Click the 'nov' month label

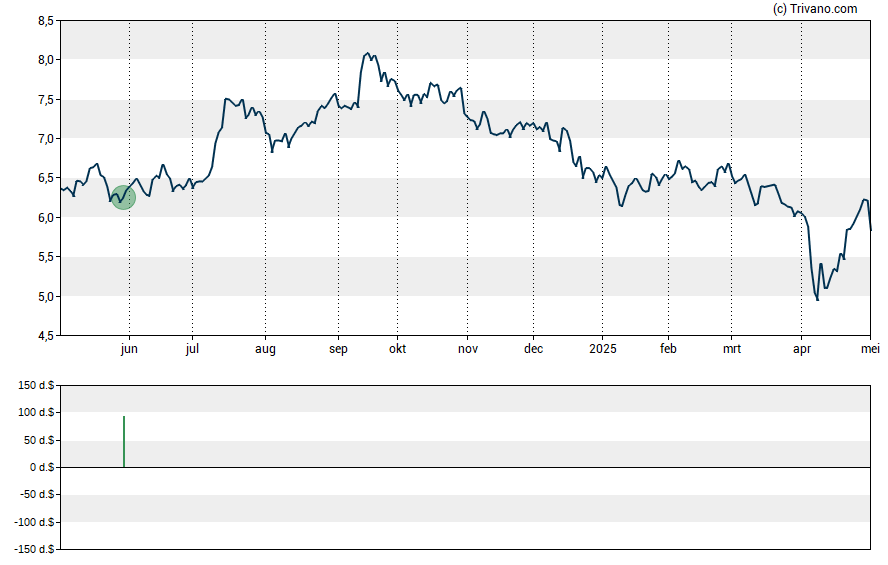click(468, 349)
